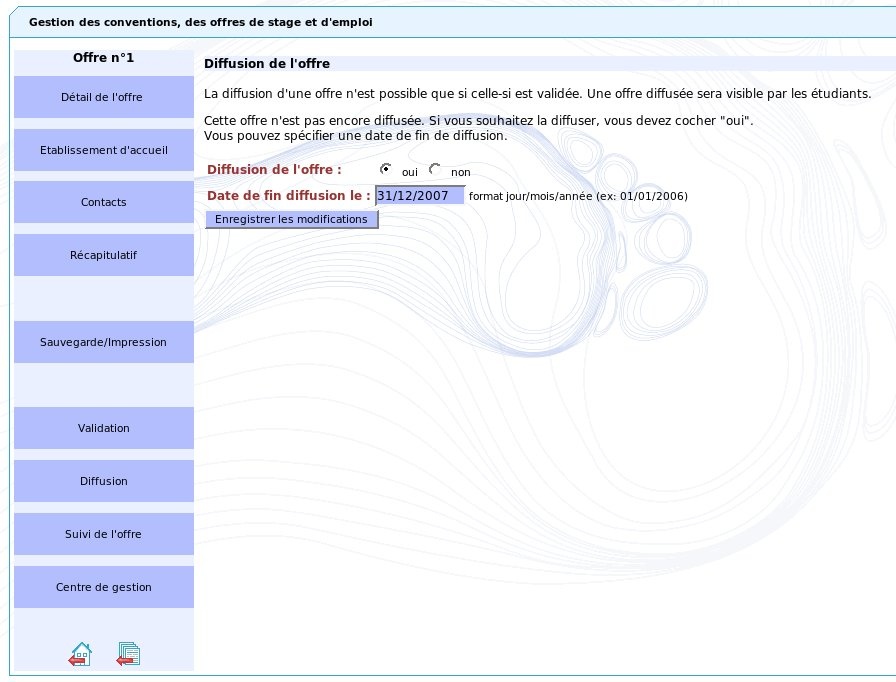Go to Centre de gestion
Image resolution: width=896 pixels, height=682 pixels.
103,587
